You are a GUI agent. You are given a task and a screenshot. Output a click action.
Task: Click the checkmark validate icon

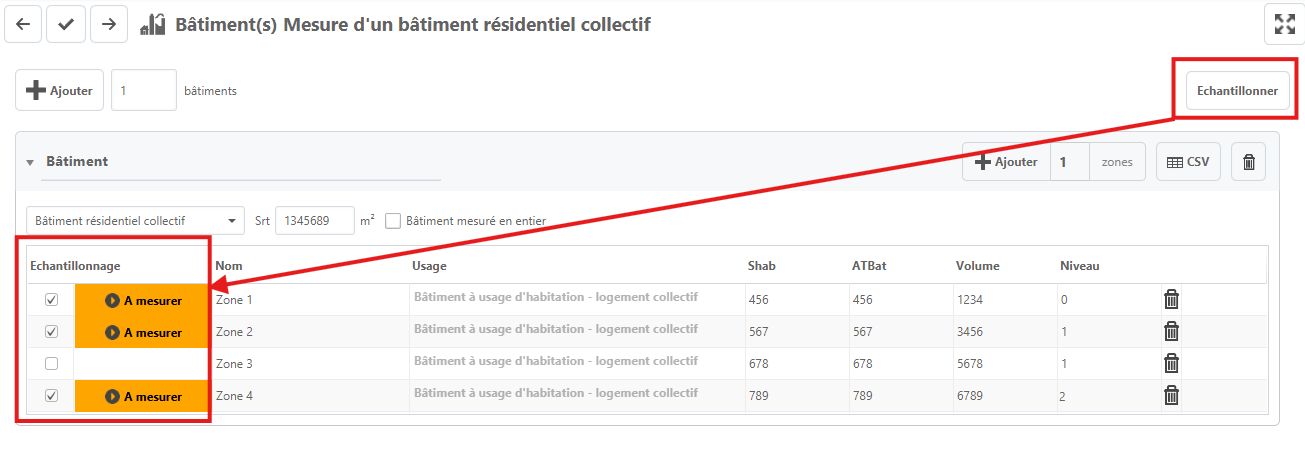click(x=66, y=24)
